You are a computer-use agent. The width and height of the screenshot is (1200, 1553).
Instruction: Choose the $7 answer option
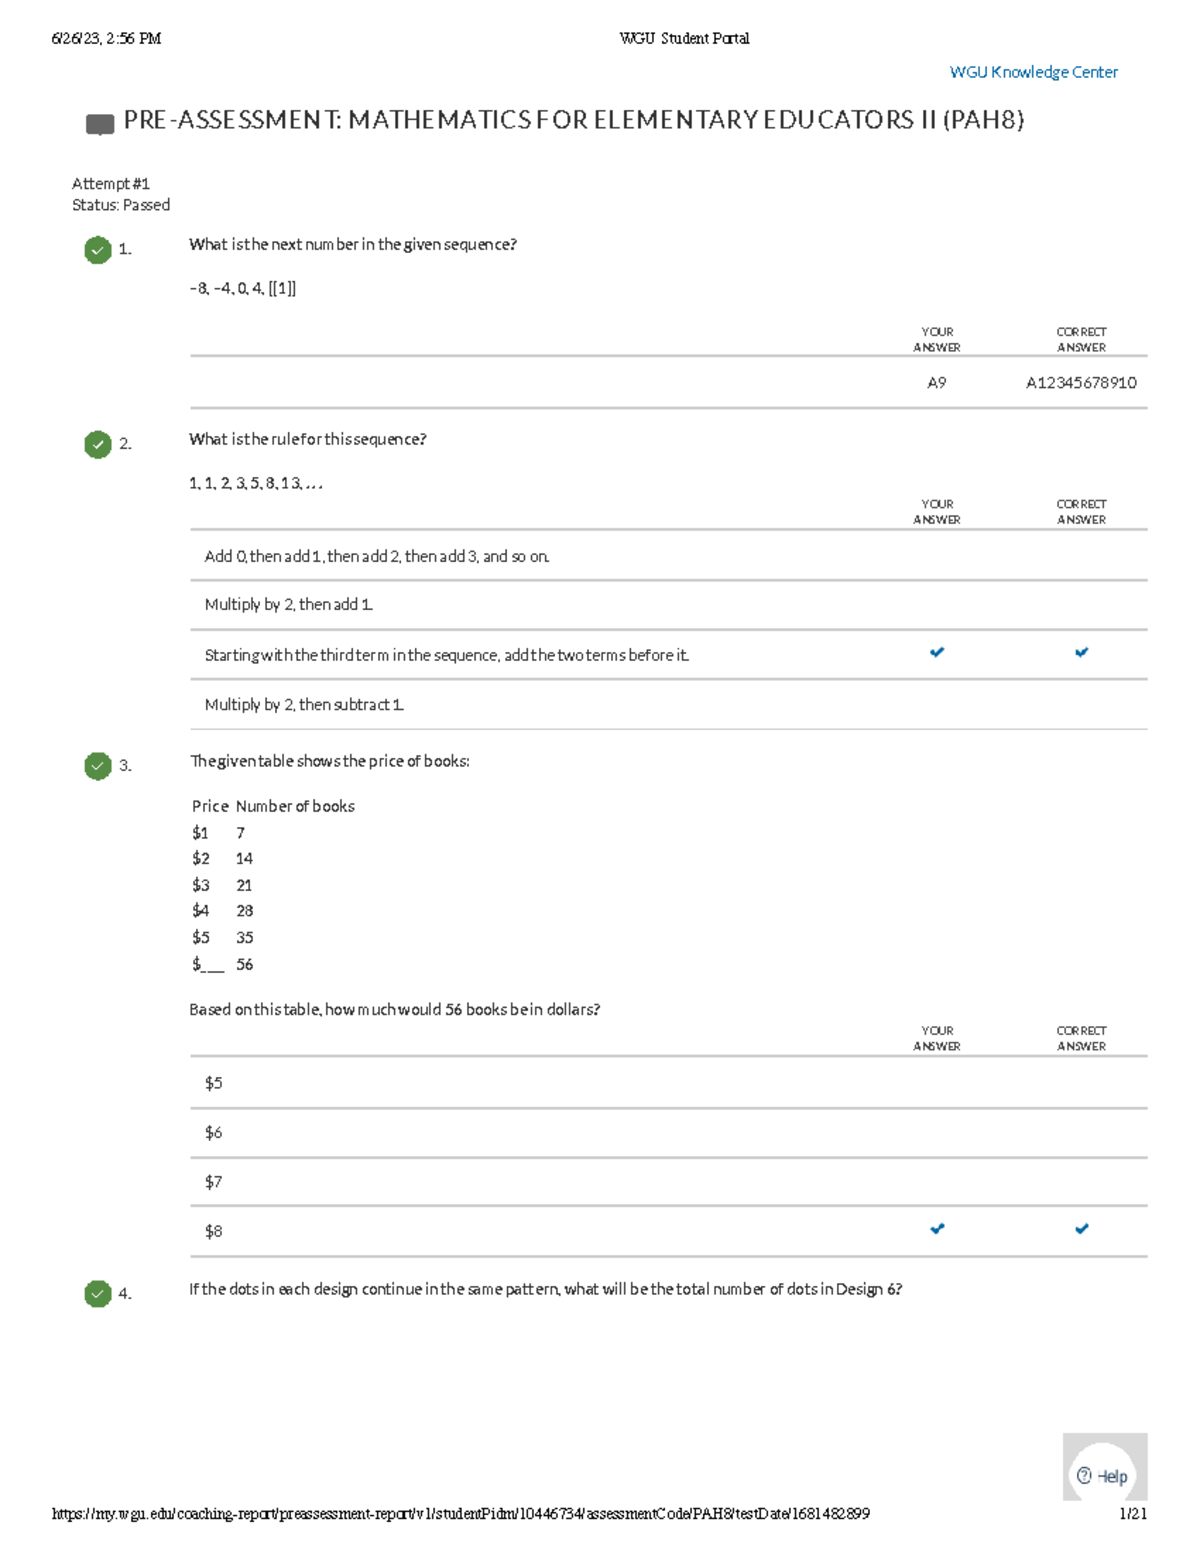coord(214,1182)
